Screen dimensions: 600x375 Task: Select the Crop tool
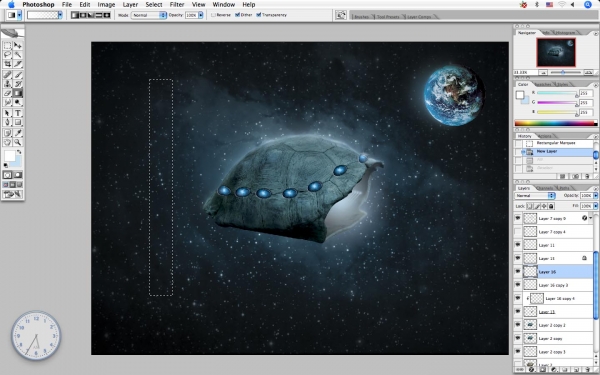click(7, 64)
